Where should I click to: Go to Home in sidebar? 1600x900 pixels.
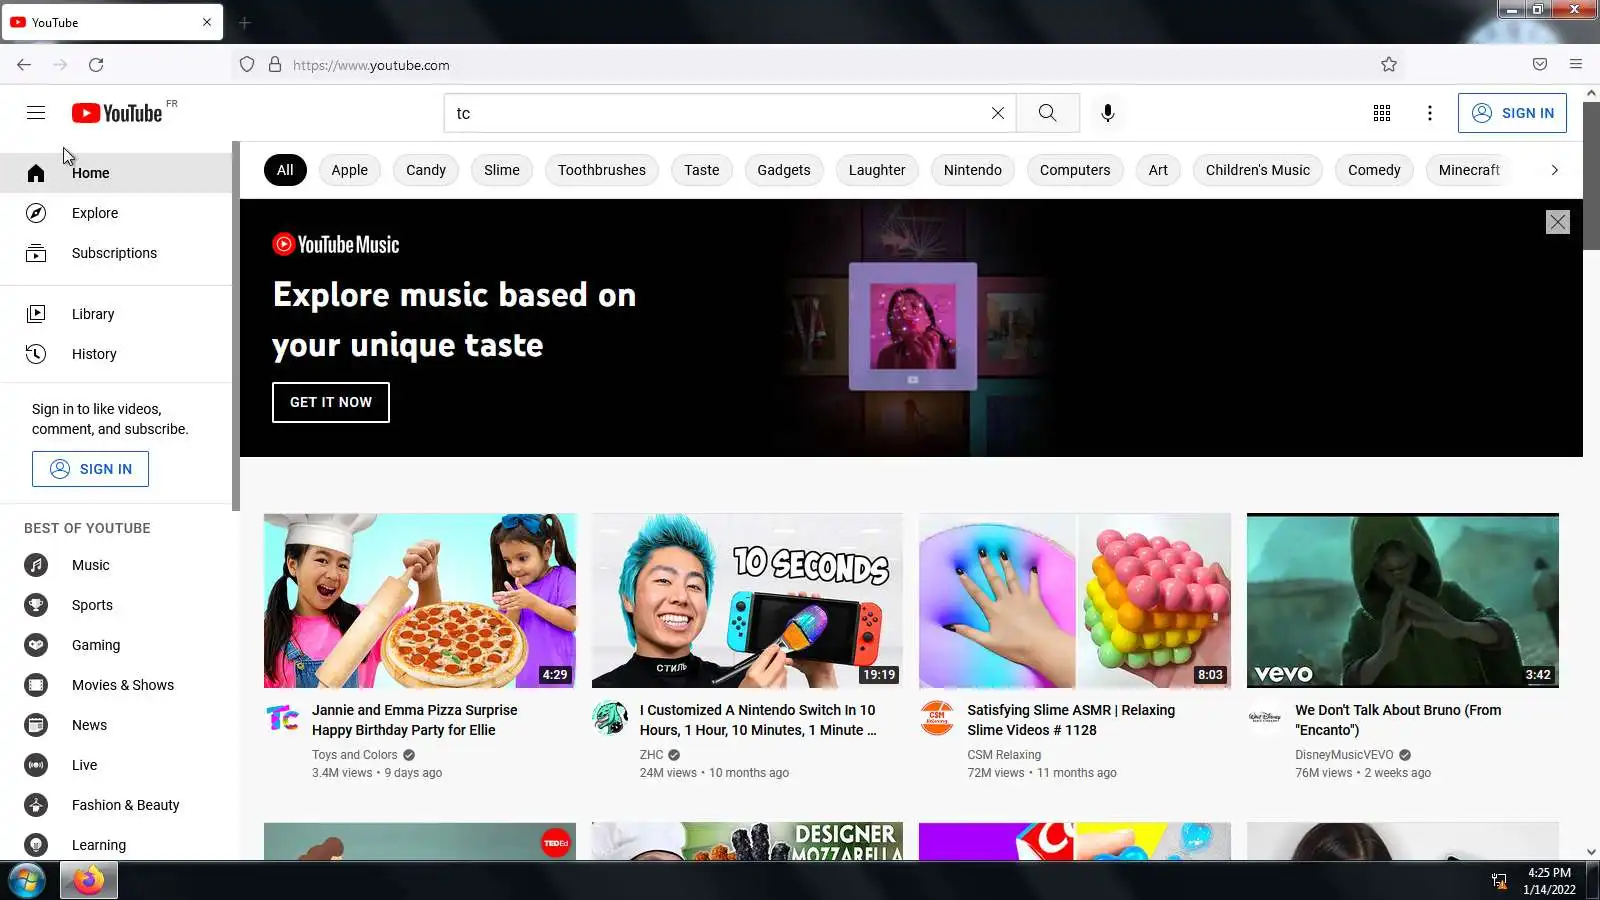[x=116, y=173]
